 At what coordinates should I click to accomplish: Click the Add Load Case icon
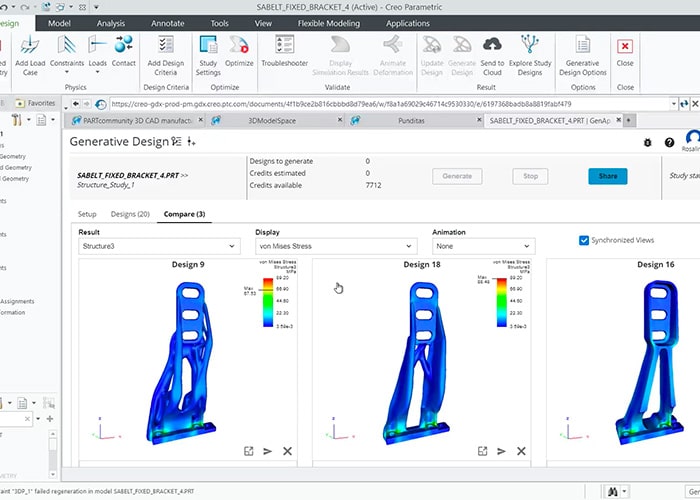click(x=30, y=45)
